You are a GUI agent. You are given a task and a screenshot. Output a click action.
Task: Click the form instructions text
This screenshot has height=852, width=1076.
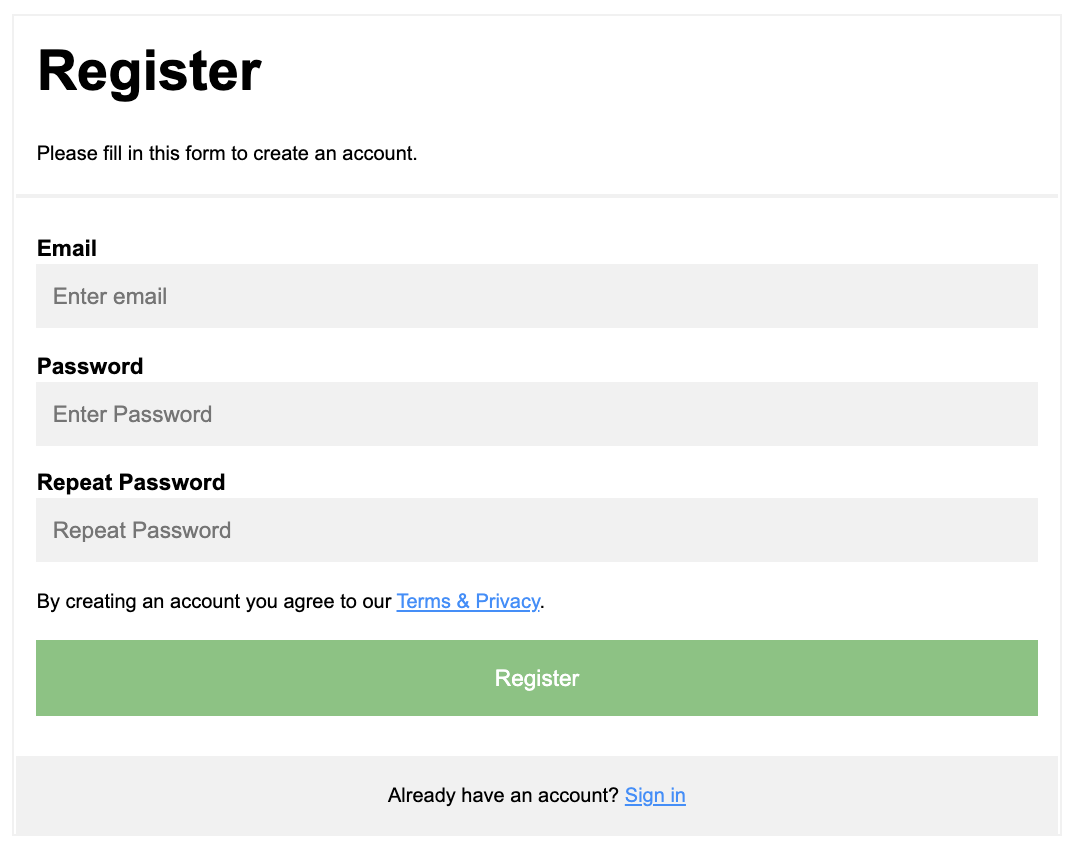pyautogui.click(x=227, y=153)
